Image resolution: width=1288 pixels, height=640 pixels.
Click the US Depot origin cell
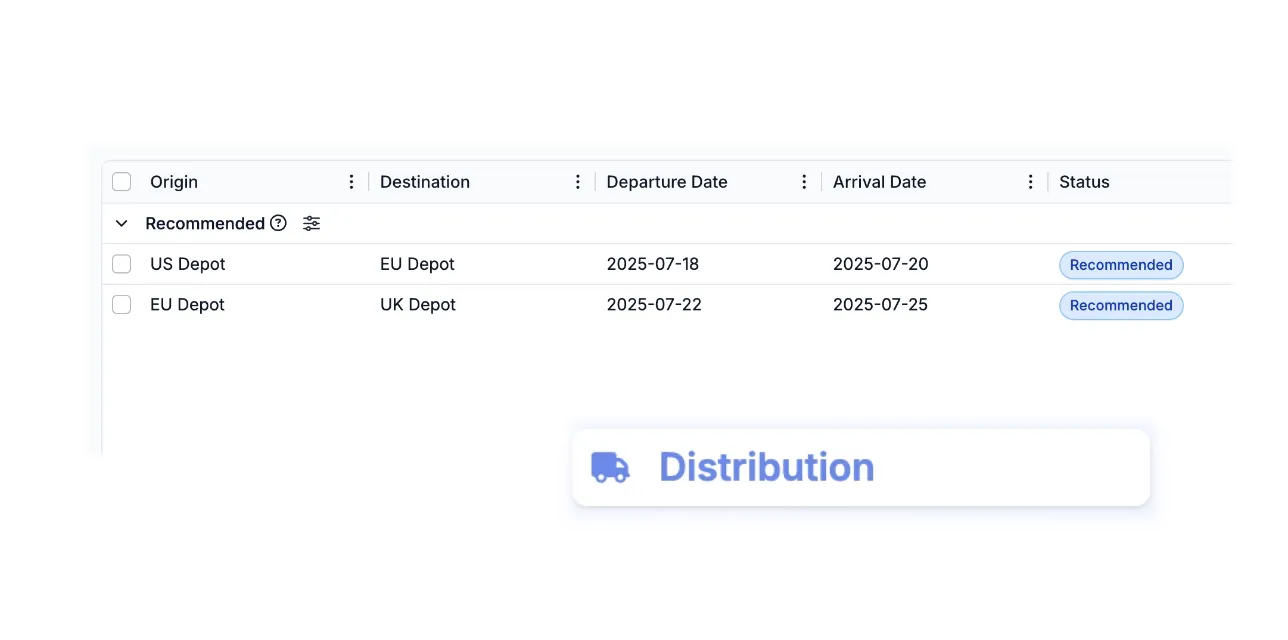[187, 264]
